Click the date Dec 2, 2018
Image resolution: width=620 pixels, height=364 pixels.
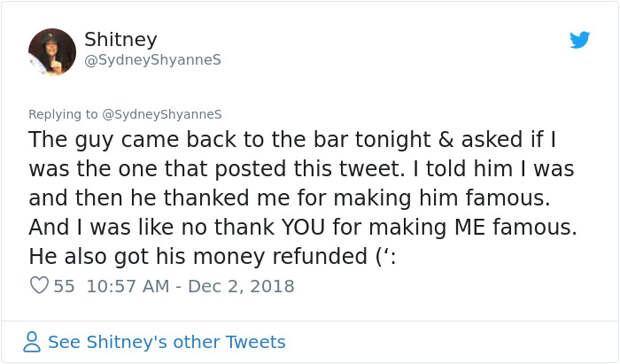pyautogui.click(x=241, y=286)
